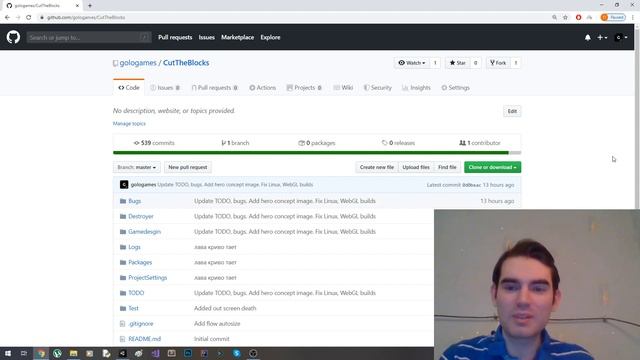Click New pull request
The image size is (640, 360).
pyautogui.click(x=188, y=167)
